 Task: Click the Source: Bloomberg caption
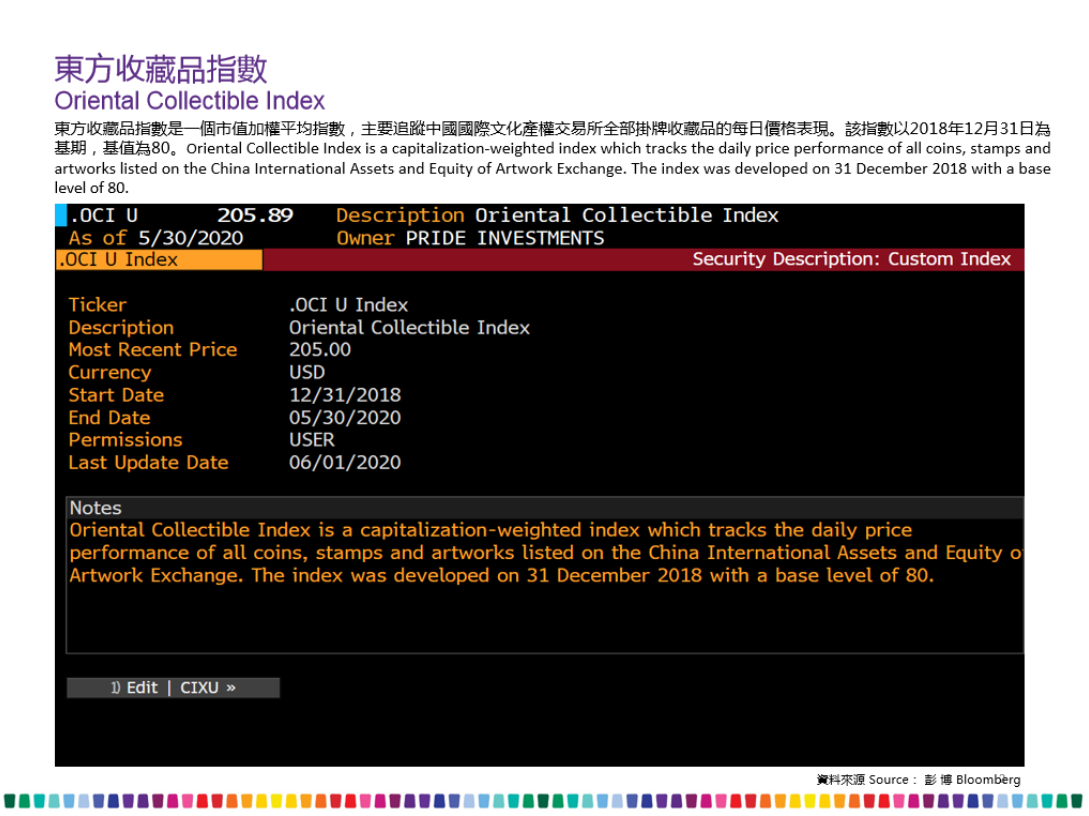(919, 779)
